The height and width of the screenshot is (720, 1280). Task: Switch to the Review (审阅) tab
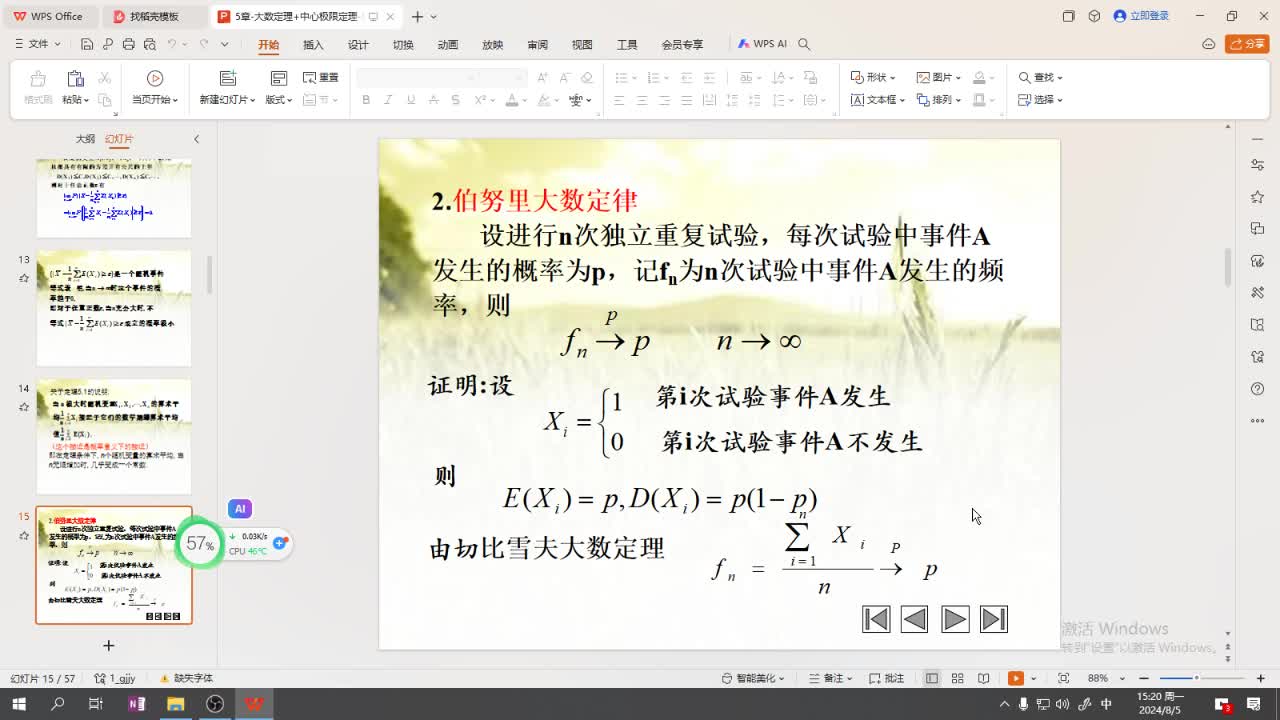538,45
